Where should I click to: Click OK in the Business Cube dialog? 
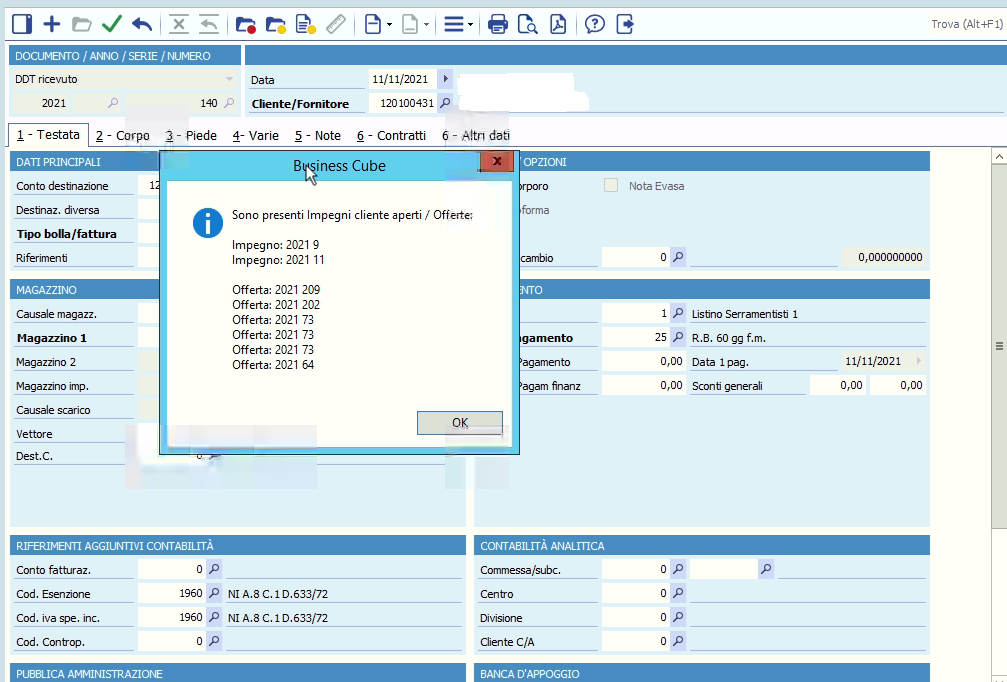[x=460, y=423]
